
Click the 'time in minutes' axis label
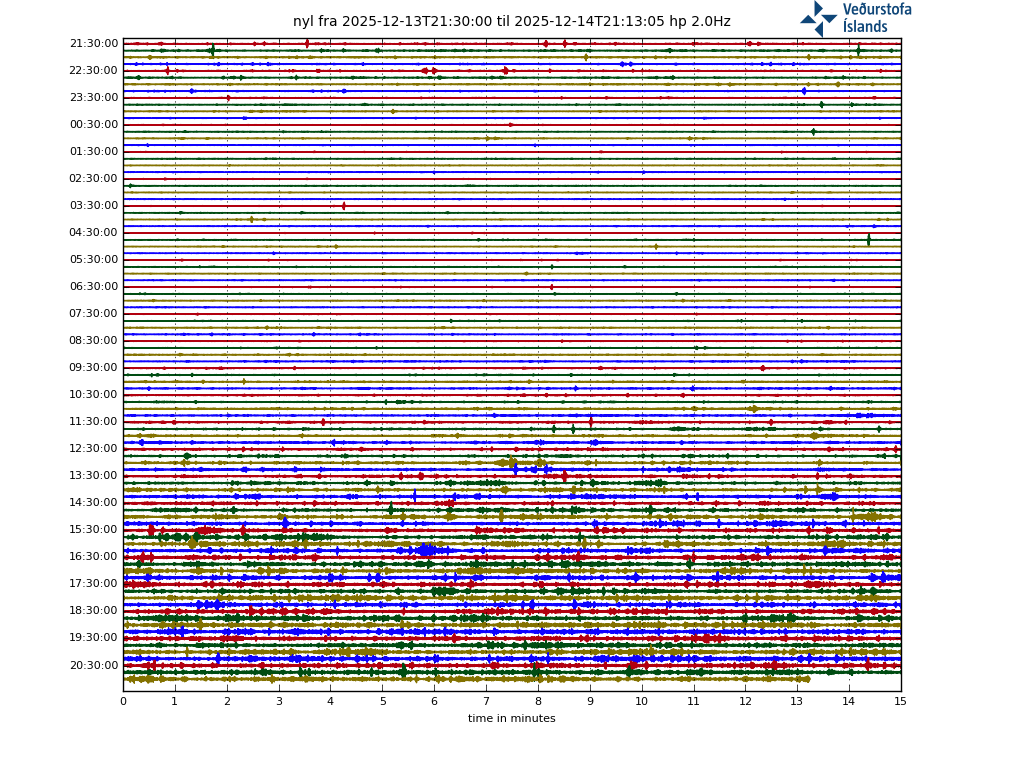coord(511,718)
